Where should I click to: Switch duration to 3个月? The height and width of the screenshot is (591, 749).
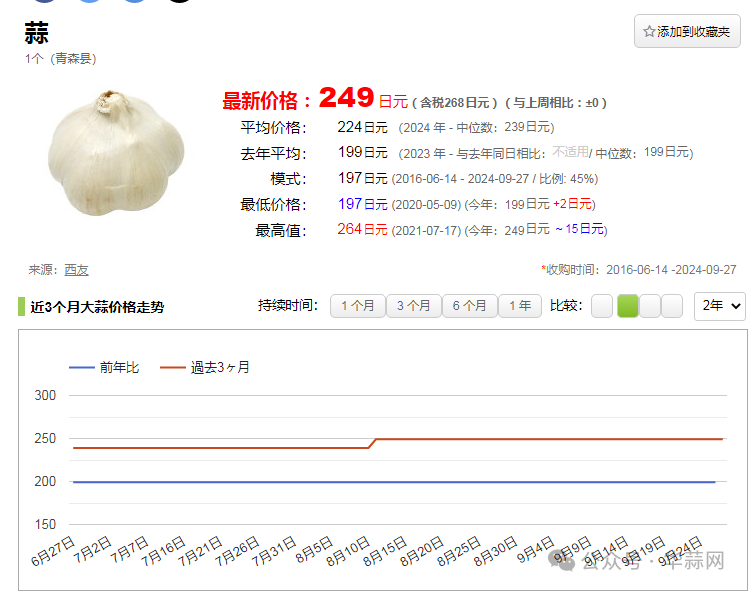click(413, 306)
